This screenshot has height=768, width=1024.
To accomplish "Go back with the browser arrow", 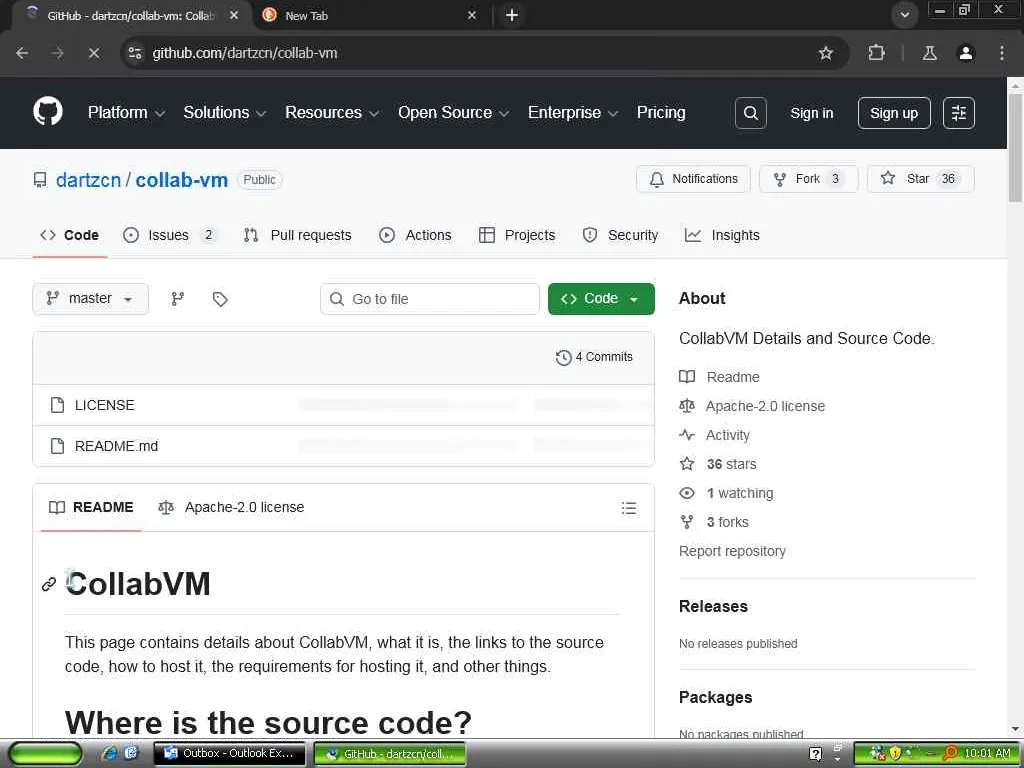I will (x=22, y=53).
